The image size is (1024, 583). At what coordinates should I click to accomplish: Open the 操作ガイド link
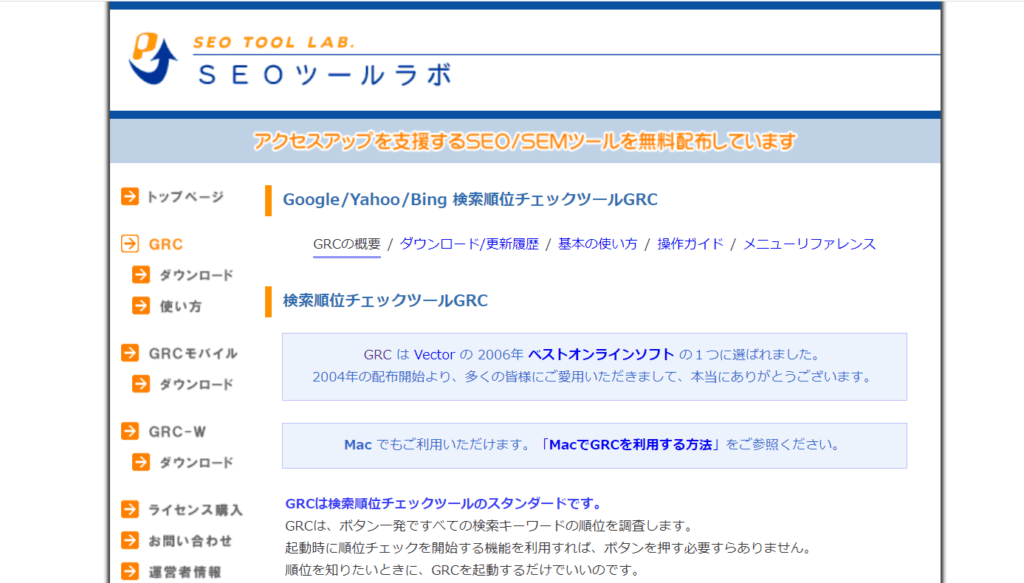point(690,244)
